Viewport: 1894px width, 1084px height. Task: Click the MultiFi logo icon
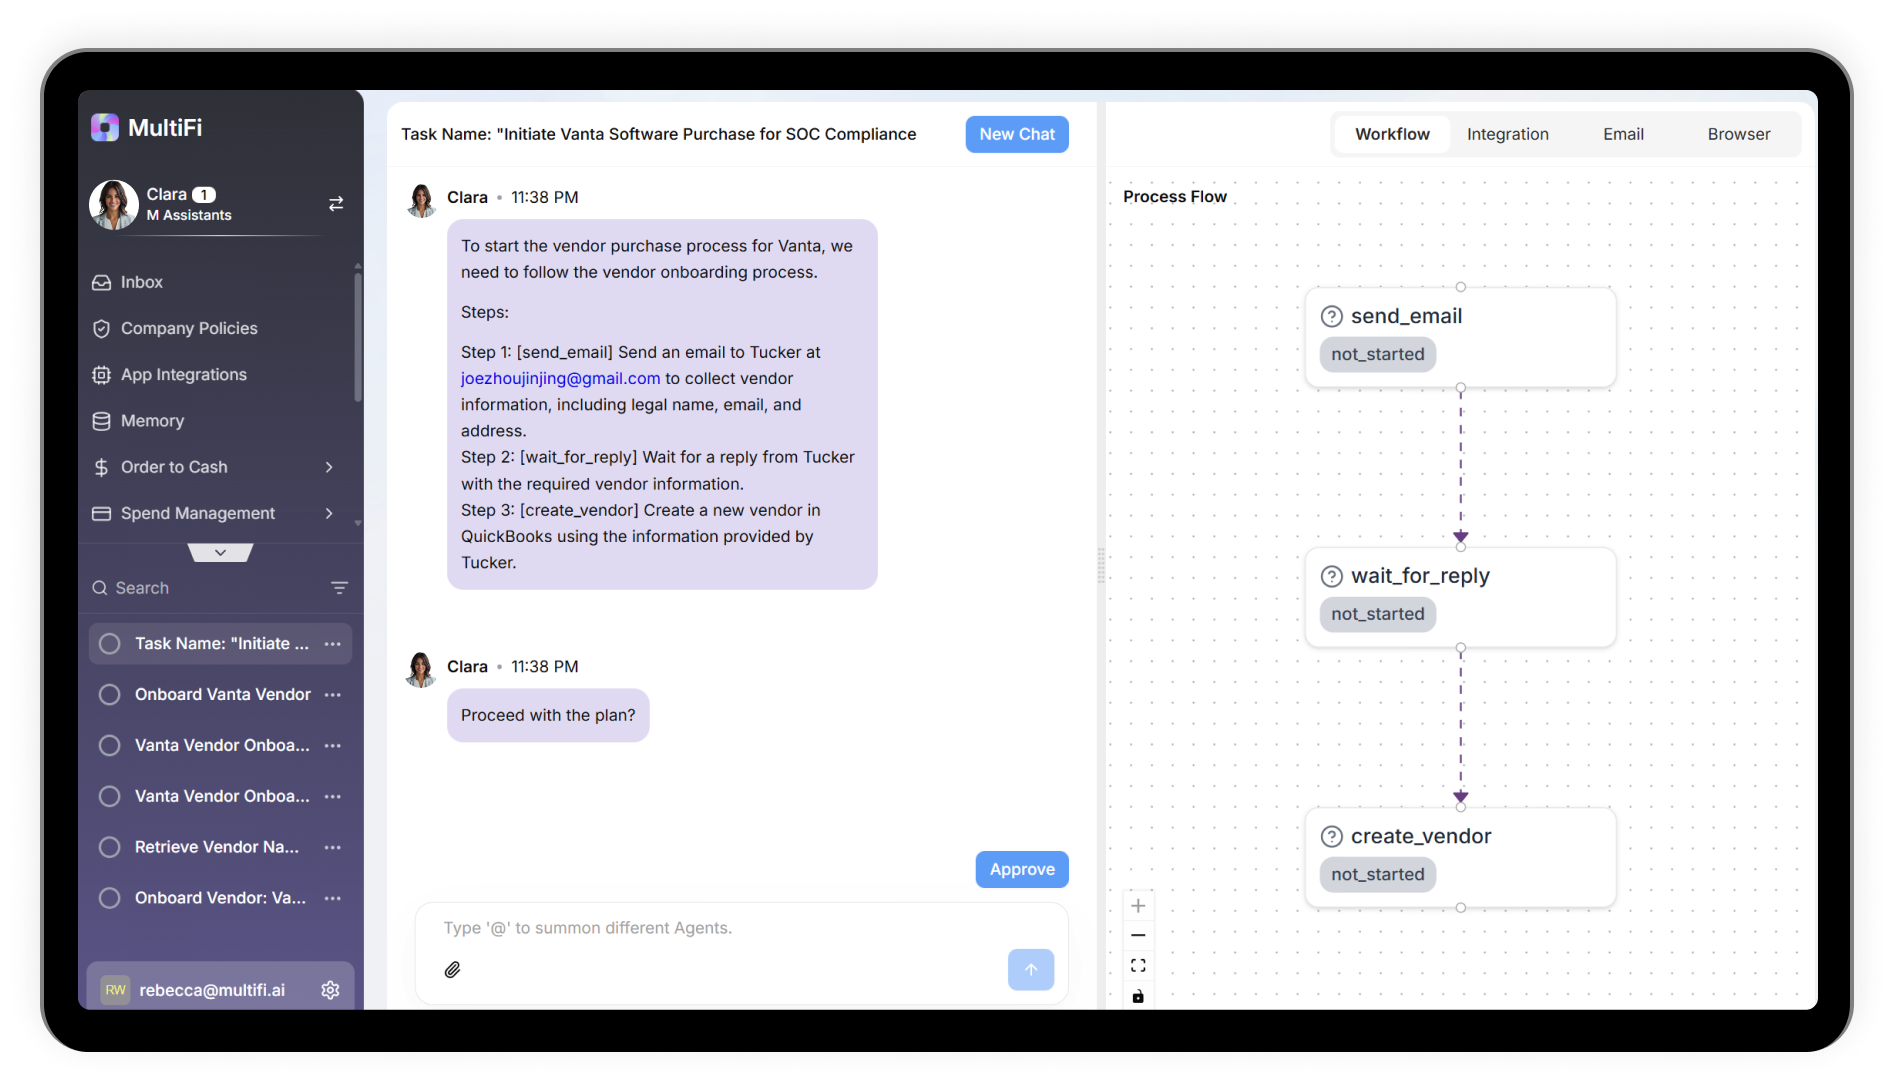coord(105,127)
